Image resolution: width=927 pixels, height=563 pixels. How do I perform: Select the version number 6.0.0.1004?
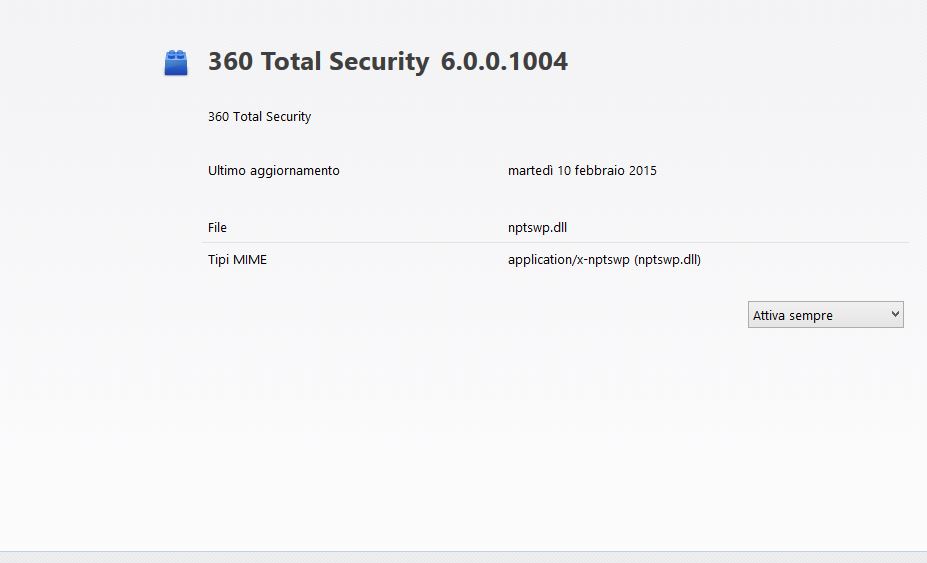(x=504, y=61)
